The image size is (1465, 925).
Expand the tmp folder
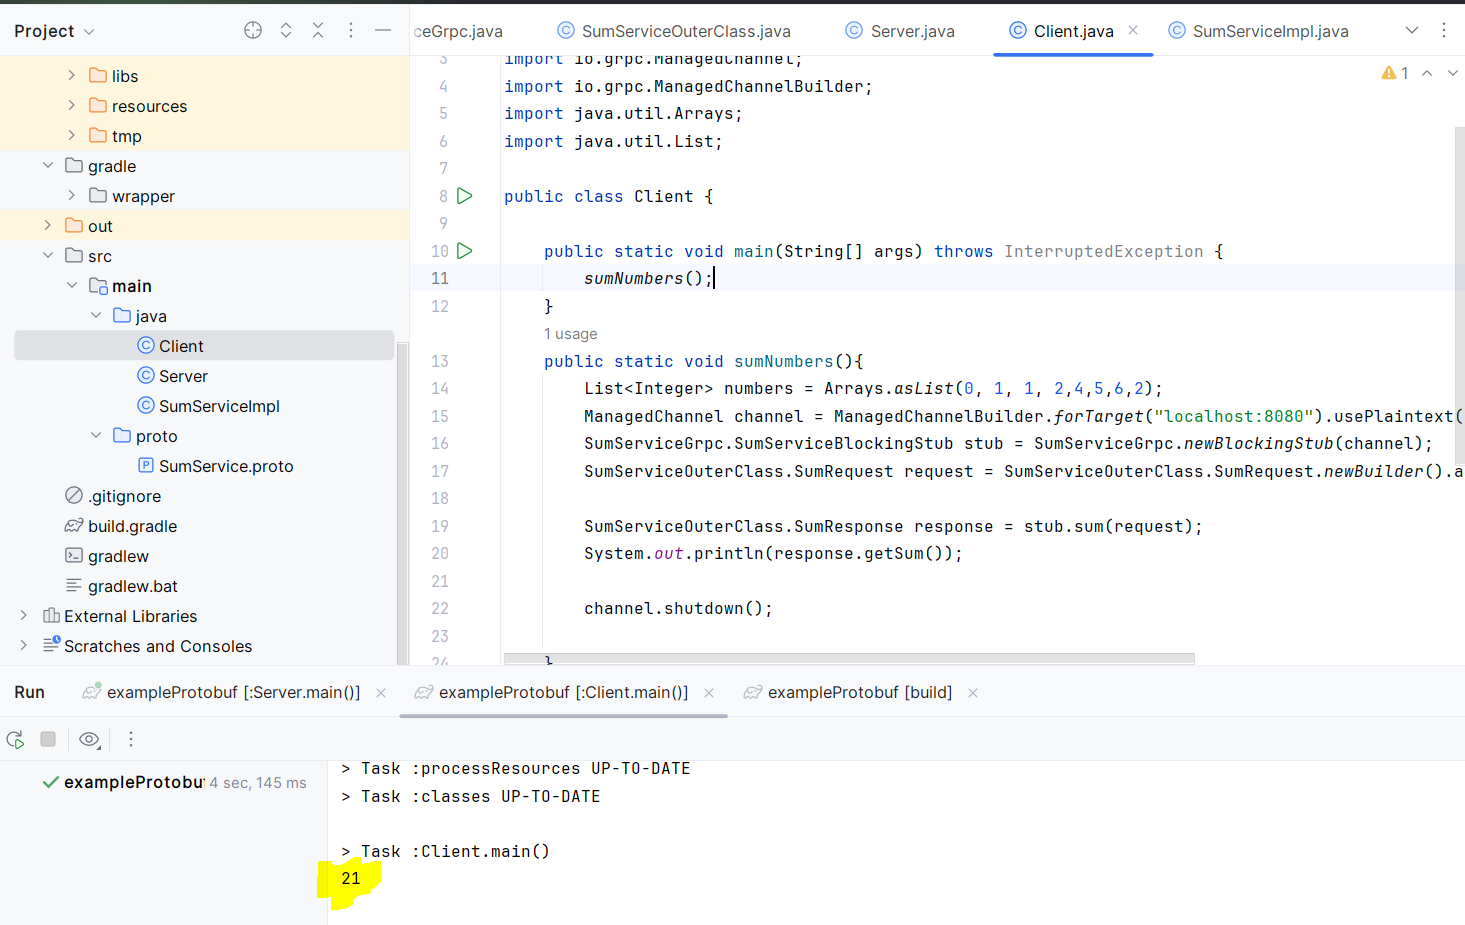71,135
